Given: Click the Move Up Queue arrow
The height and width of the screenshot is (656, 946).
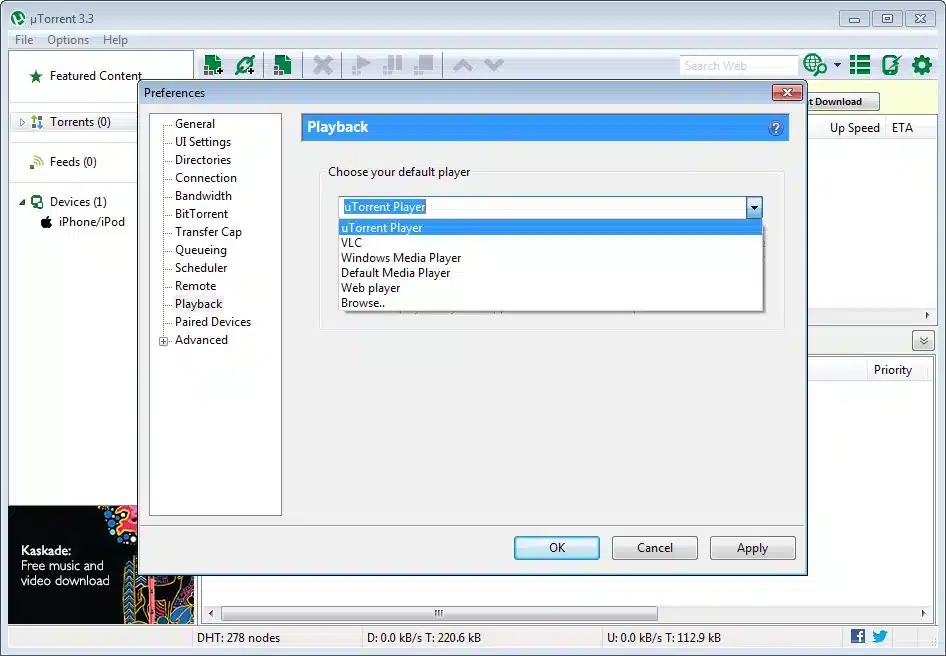Looking at the screenshot, I should click(463, 65).
